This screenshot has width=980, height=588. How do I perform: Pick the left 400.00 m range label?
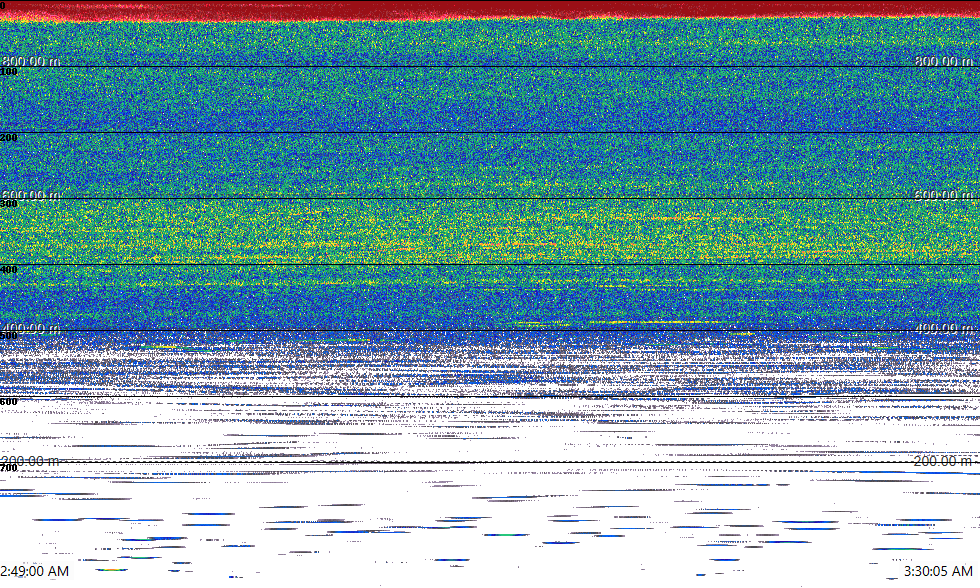[31, 329]
